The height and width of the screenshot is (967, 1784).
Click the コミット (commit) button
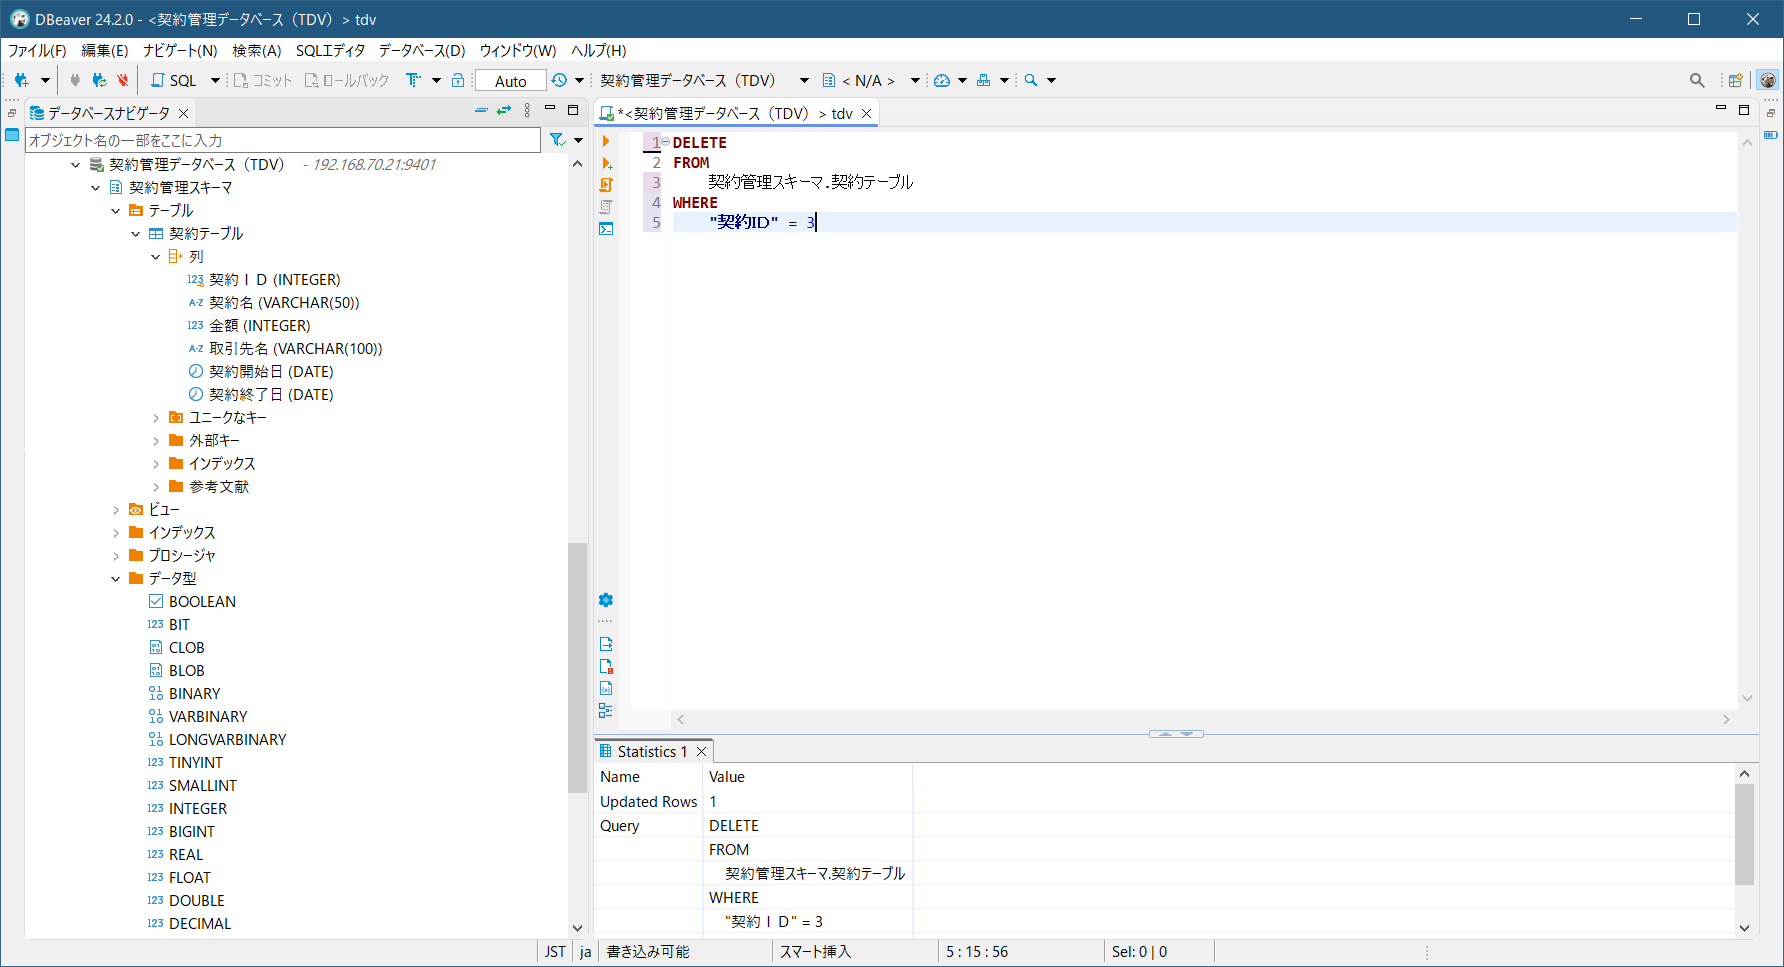[263, 80]
